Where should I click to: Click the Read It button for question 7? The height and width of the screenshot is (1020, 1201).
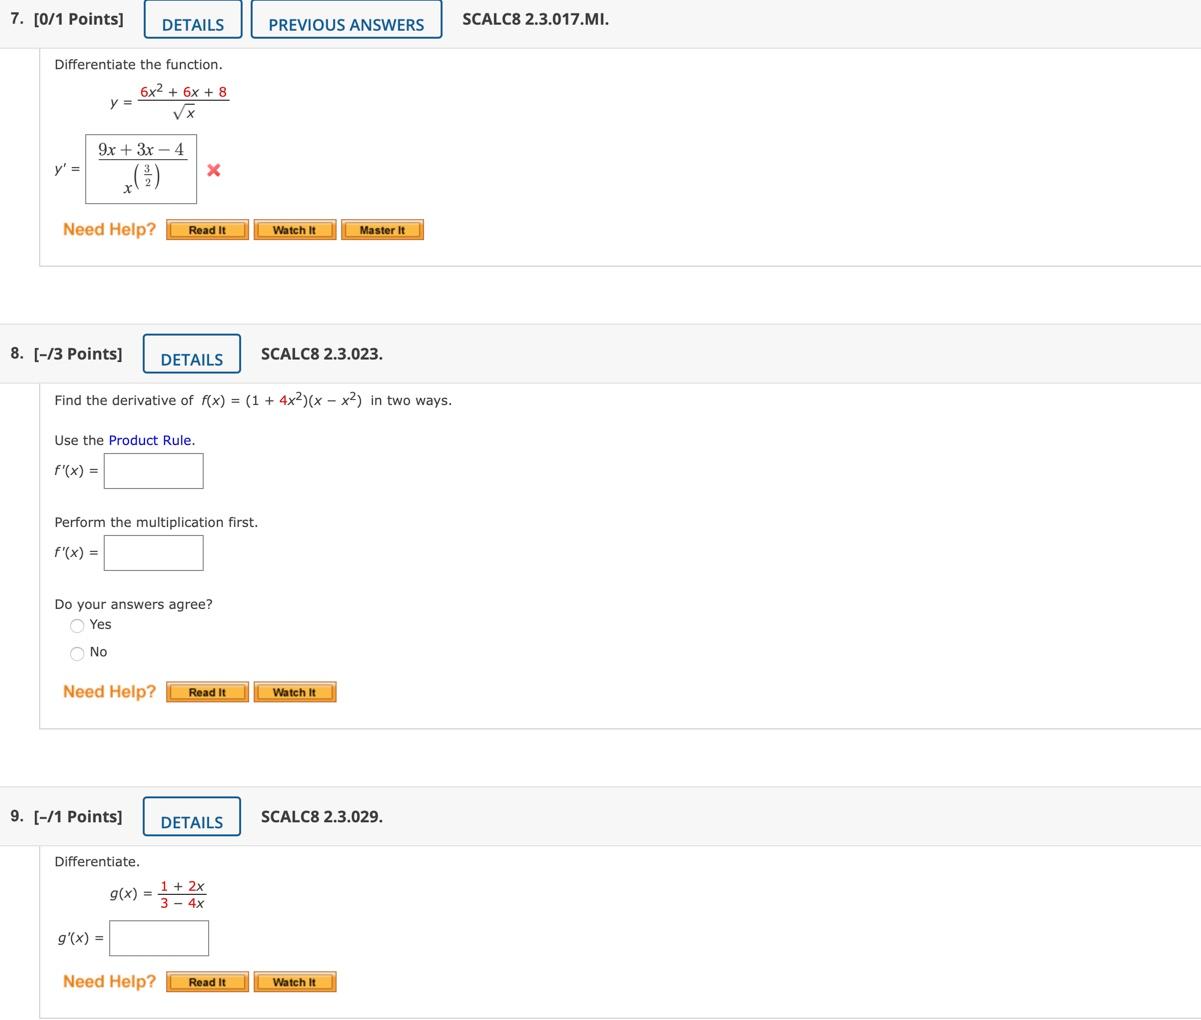[x=206, y=229]
